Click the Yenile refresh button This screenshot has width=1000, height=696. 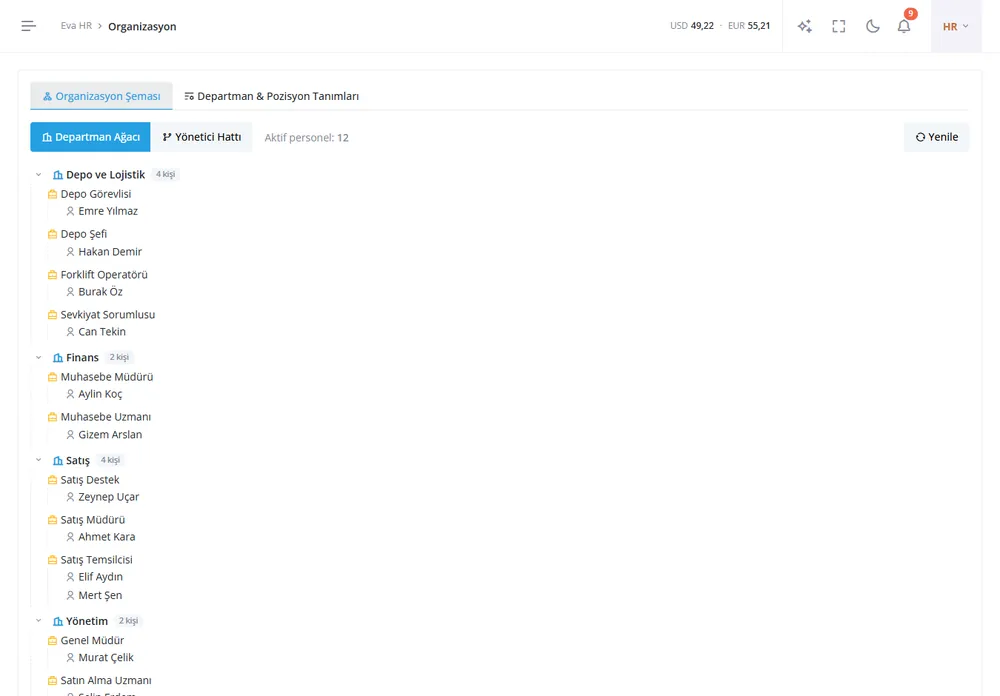(936, 137)
